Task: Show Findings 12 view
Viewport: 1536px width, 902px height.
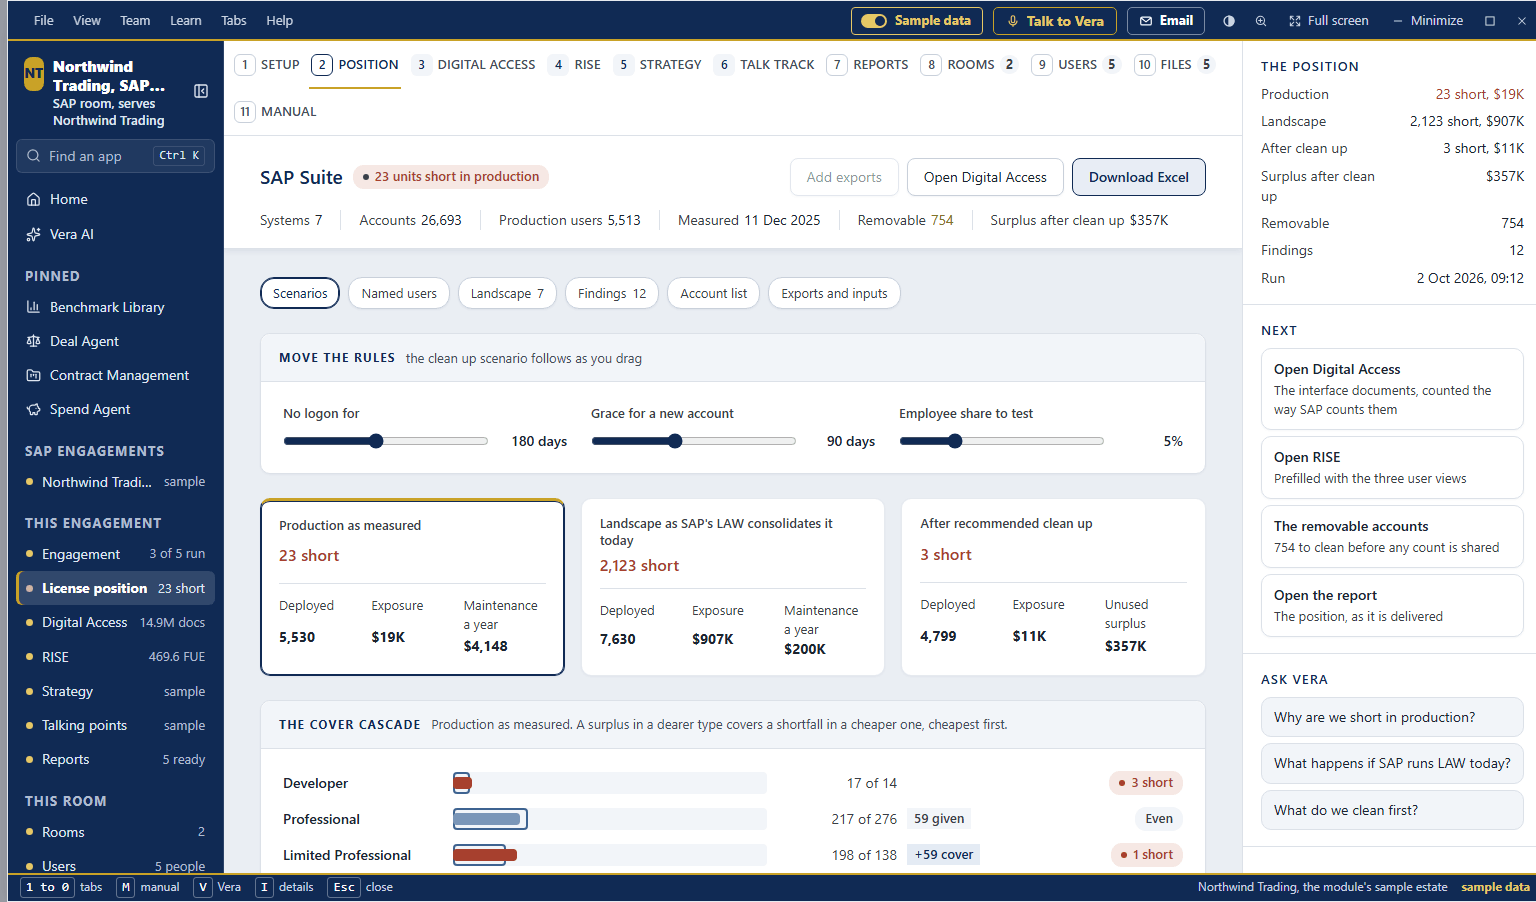Action: [x=612, y=293]
